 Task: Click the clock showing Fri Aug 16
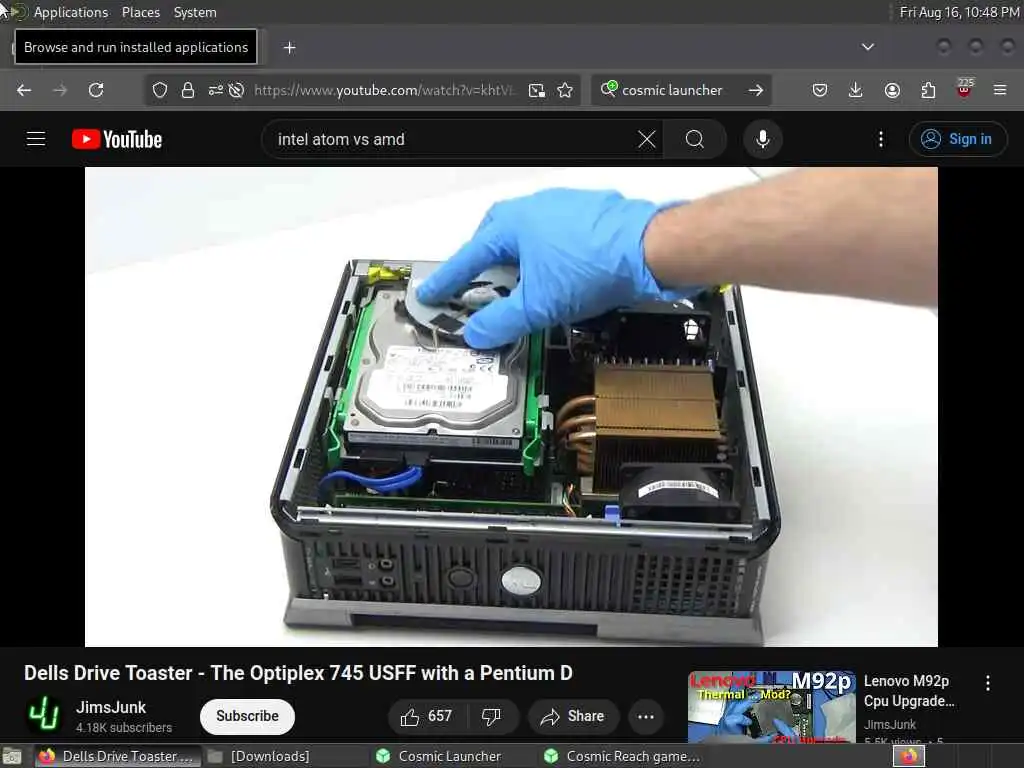point(959,12)
